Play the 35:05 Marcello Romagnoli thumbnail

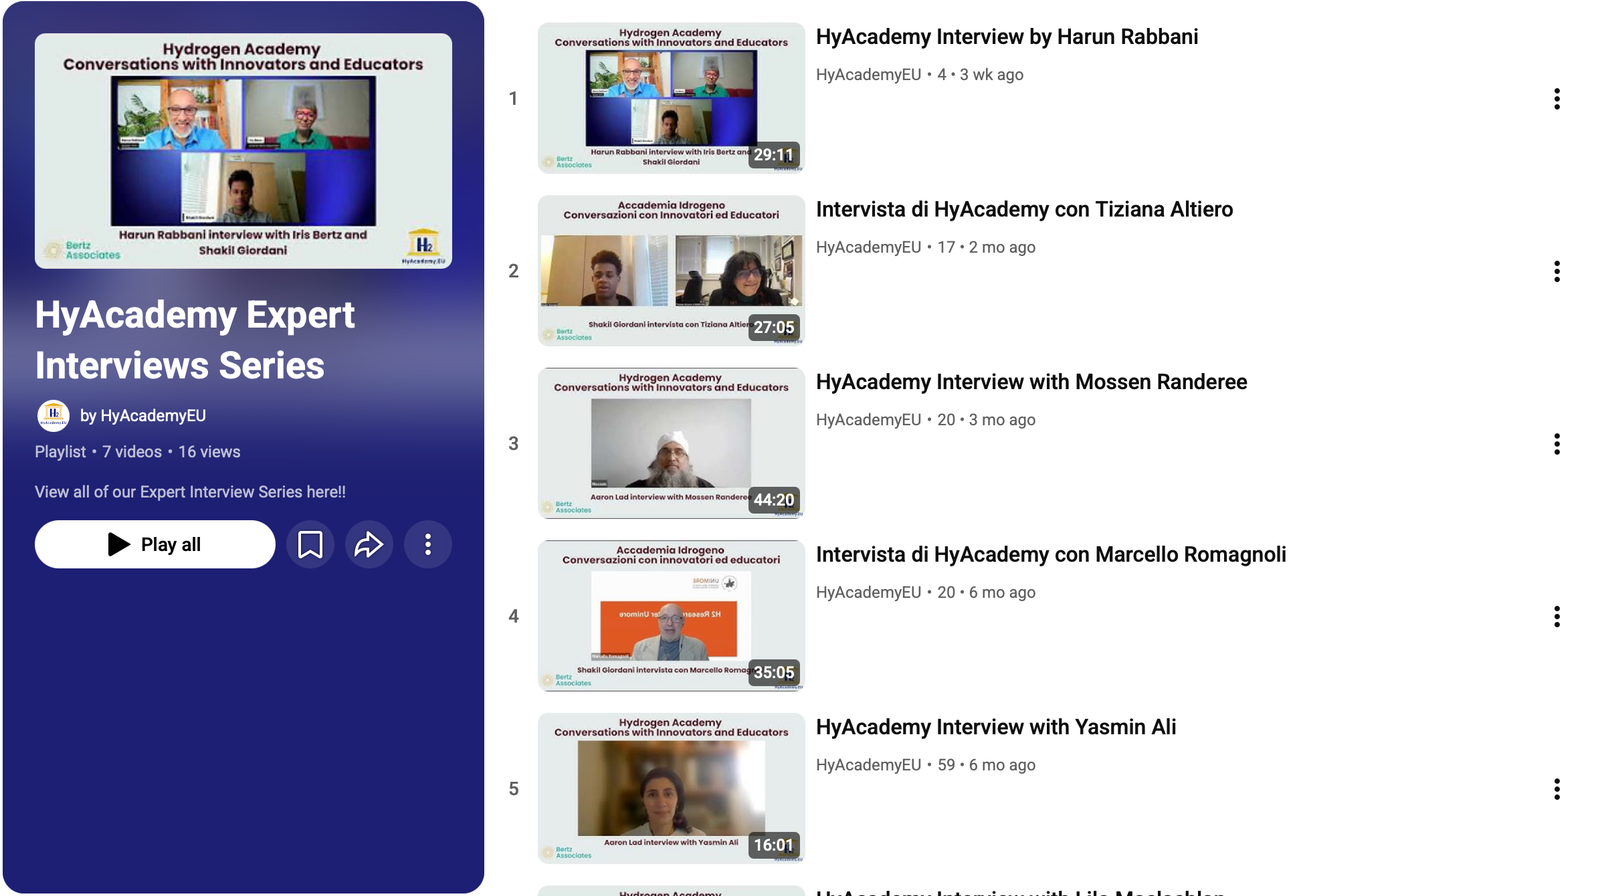[x=671, y=616]
